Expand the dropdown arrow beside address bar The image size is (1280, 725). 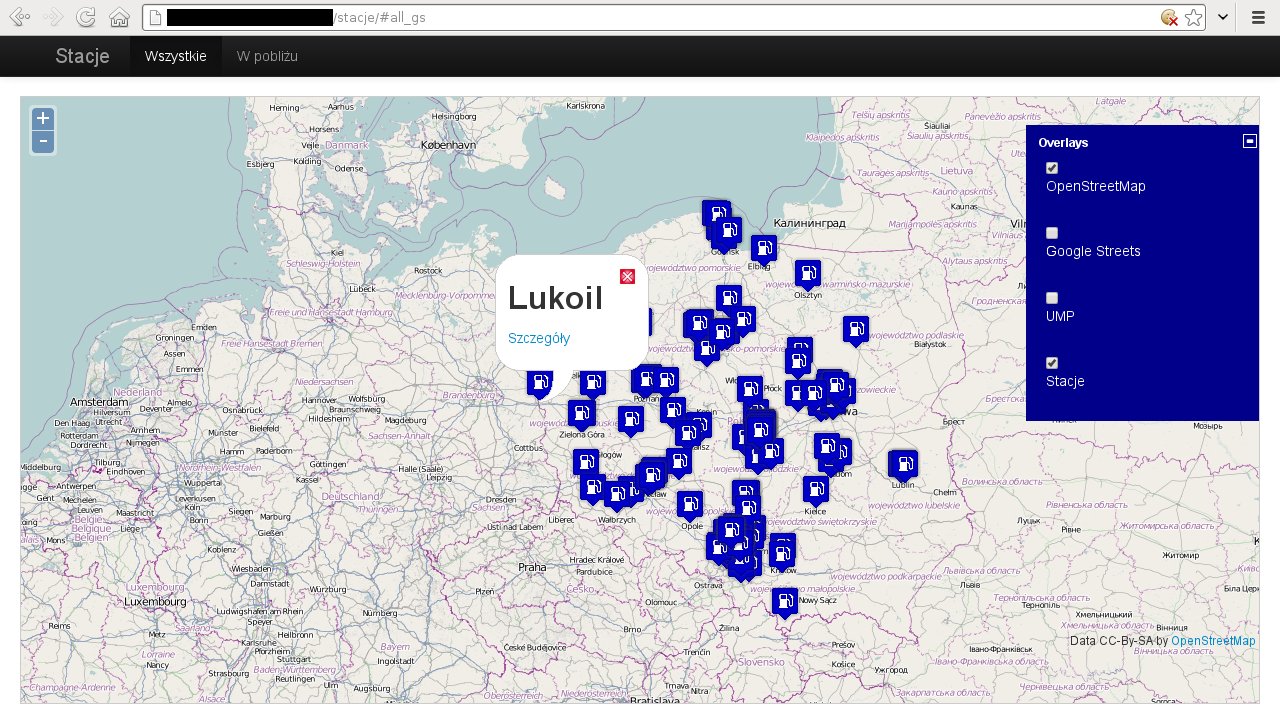1223,17
